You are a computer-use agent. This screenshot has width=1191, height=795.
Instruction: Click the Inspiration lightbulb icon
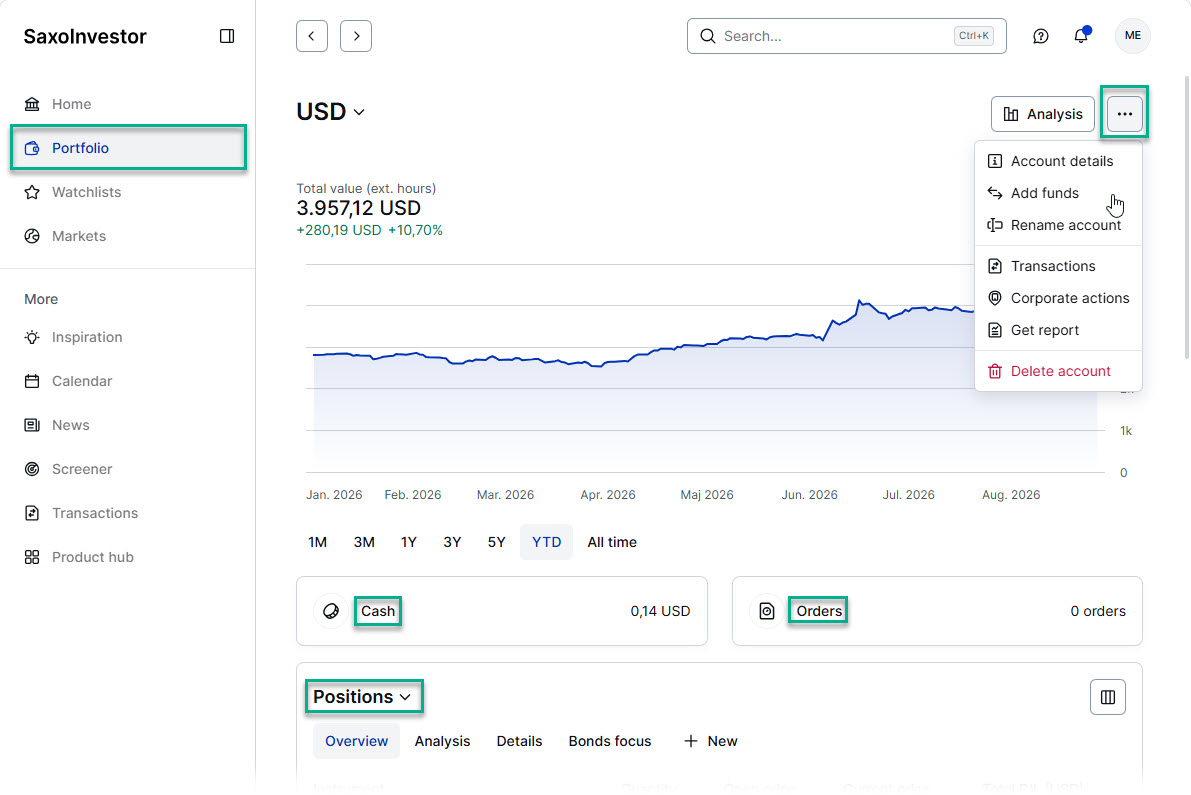click(x=32, y=337)
